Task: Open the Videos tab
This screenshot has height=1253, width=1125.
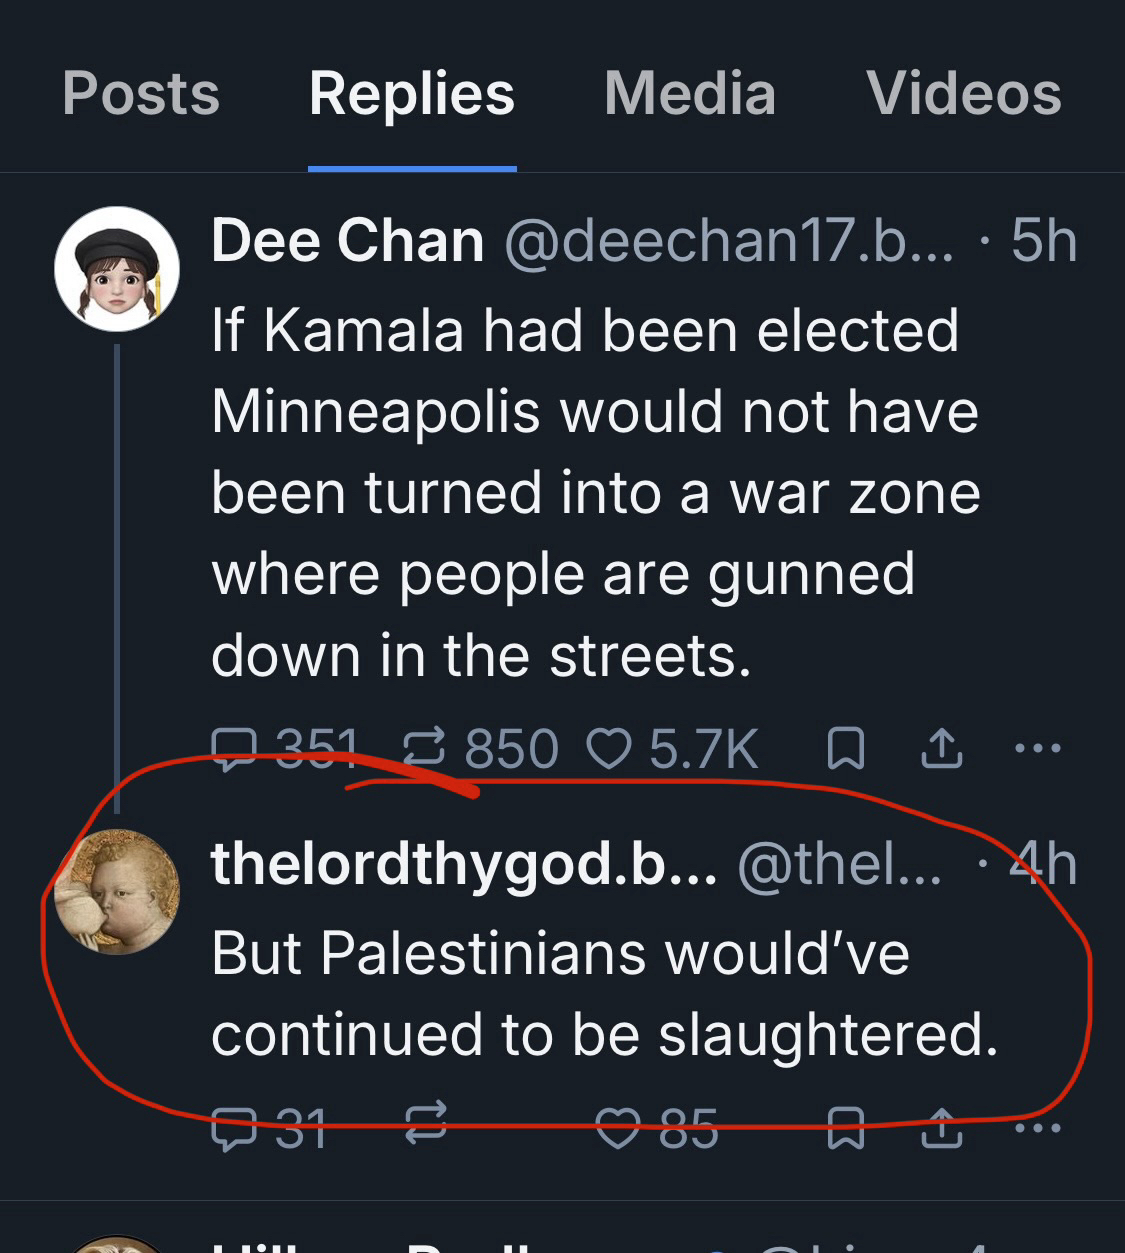Action: tap(963, 94)
